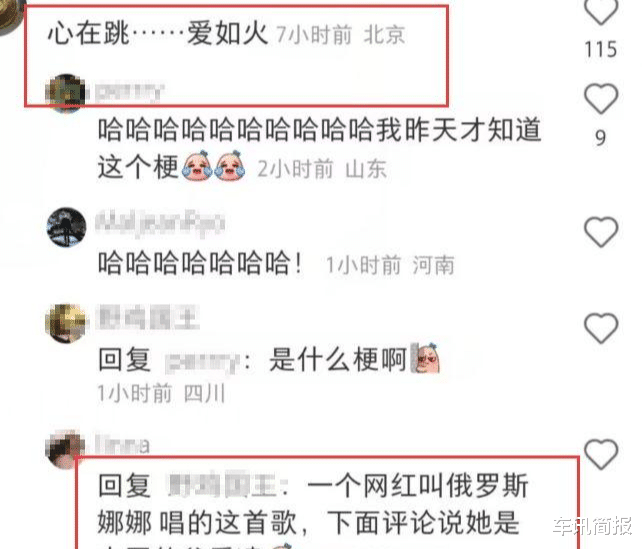Like the reply about 俄罗斯娜娜

tap(601, 454)
